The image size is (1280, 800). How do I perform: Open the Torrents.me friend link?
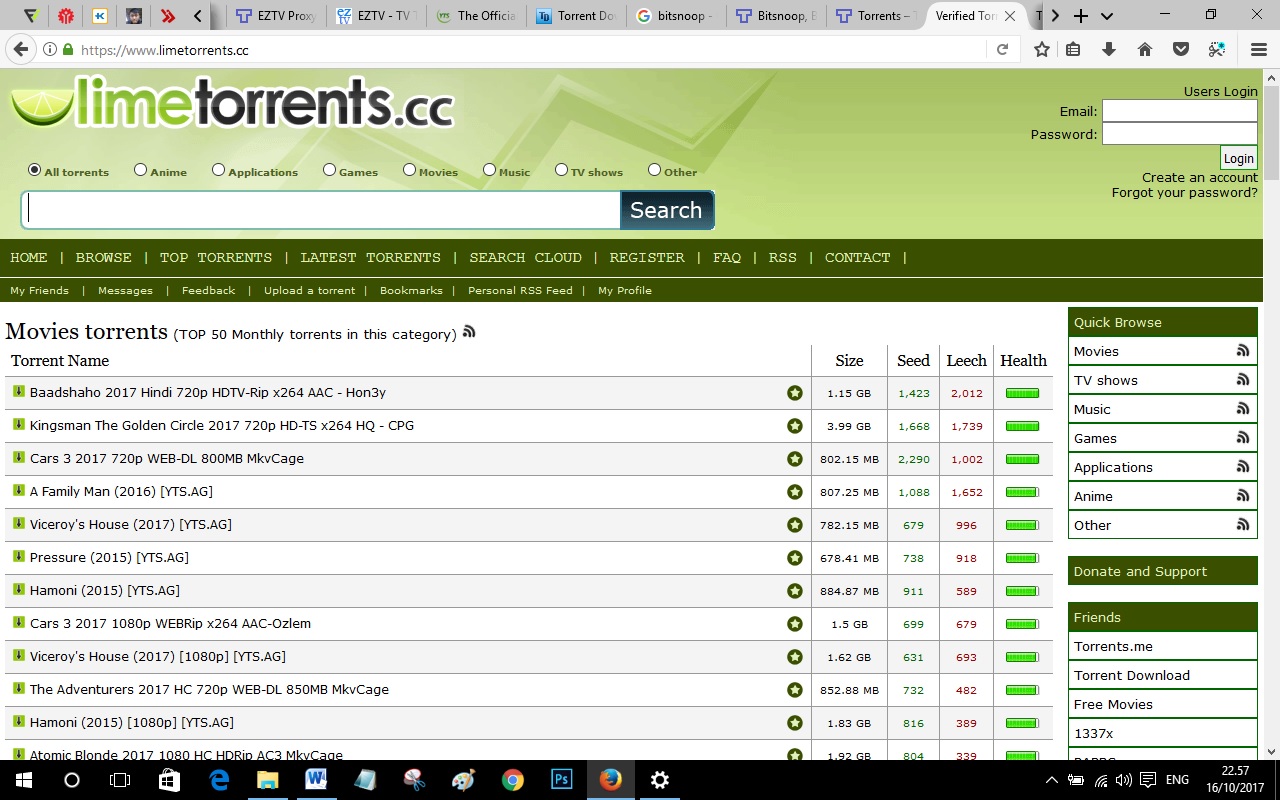(x=1162, y=646)
